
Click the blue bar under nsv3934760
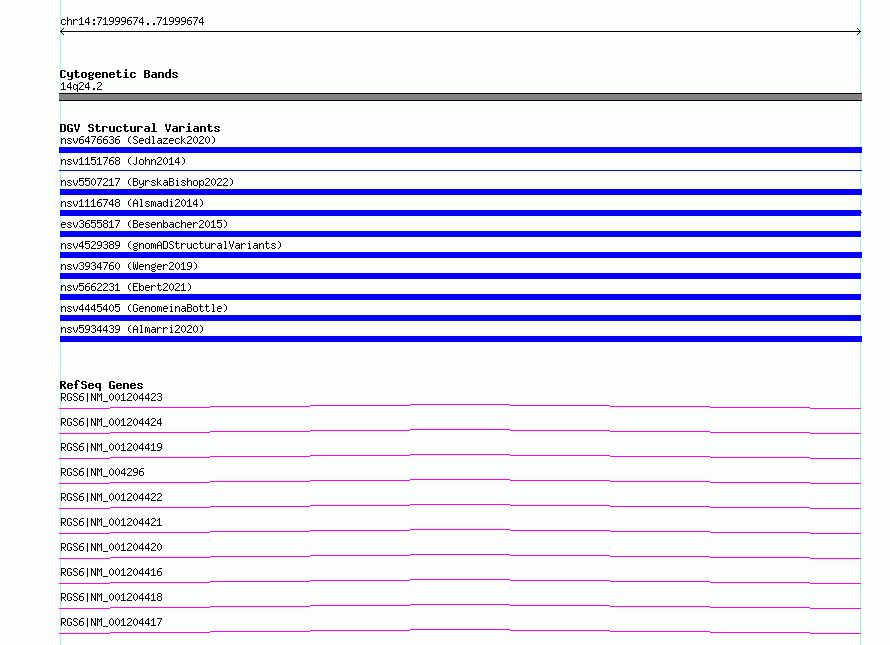(460, 276)
